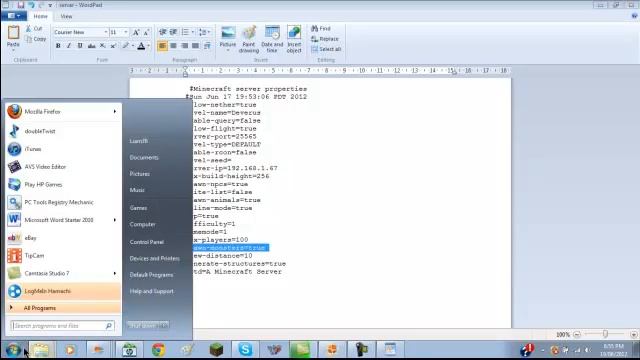Redo action in quick access toolbar

[x=41, y=5]
